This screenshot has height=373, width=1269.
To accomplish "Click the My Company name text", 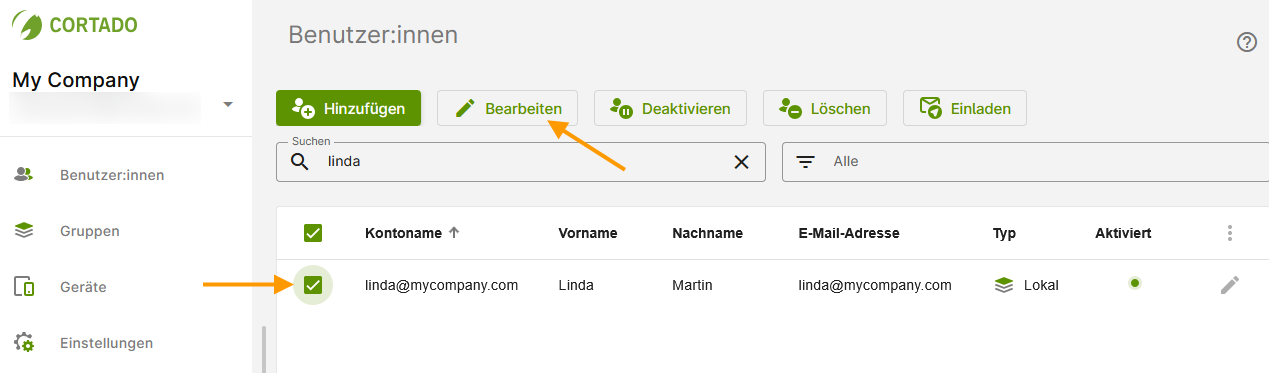I will (x=76, y=80).
